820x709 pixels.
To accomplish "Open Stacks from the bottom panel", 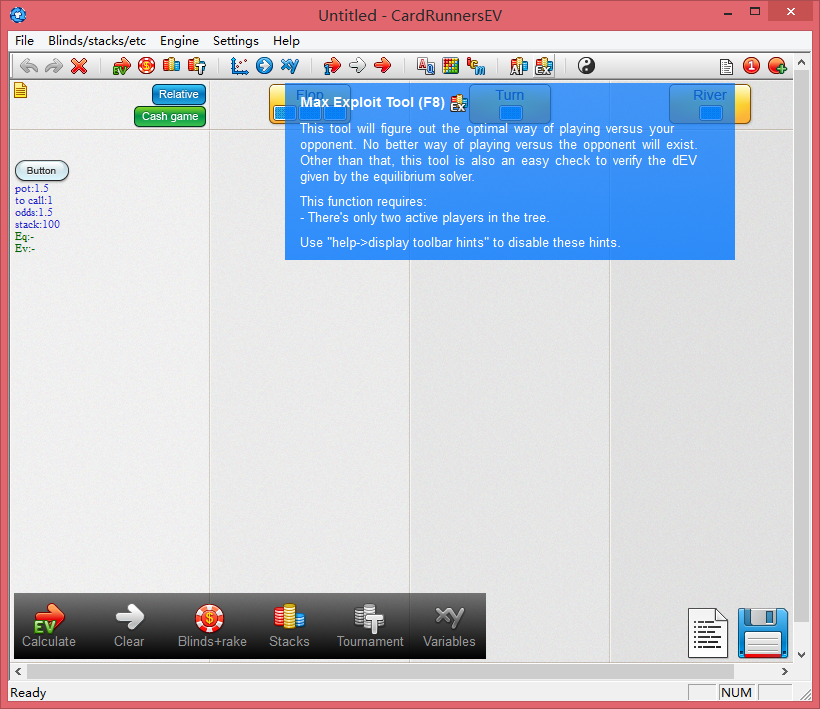I will pyautogui.click(x=289, y=626).
